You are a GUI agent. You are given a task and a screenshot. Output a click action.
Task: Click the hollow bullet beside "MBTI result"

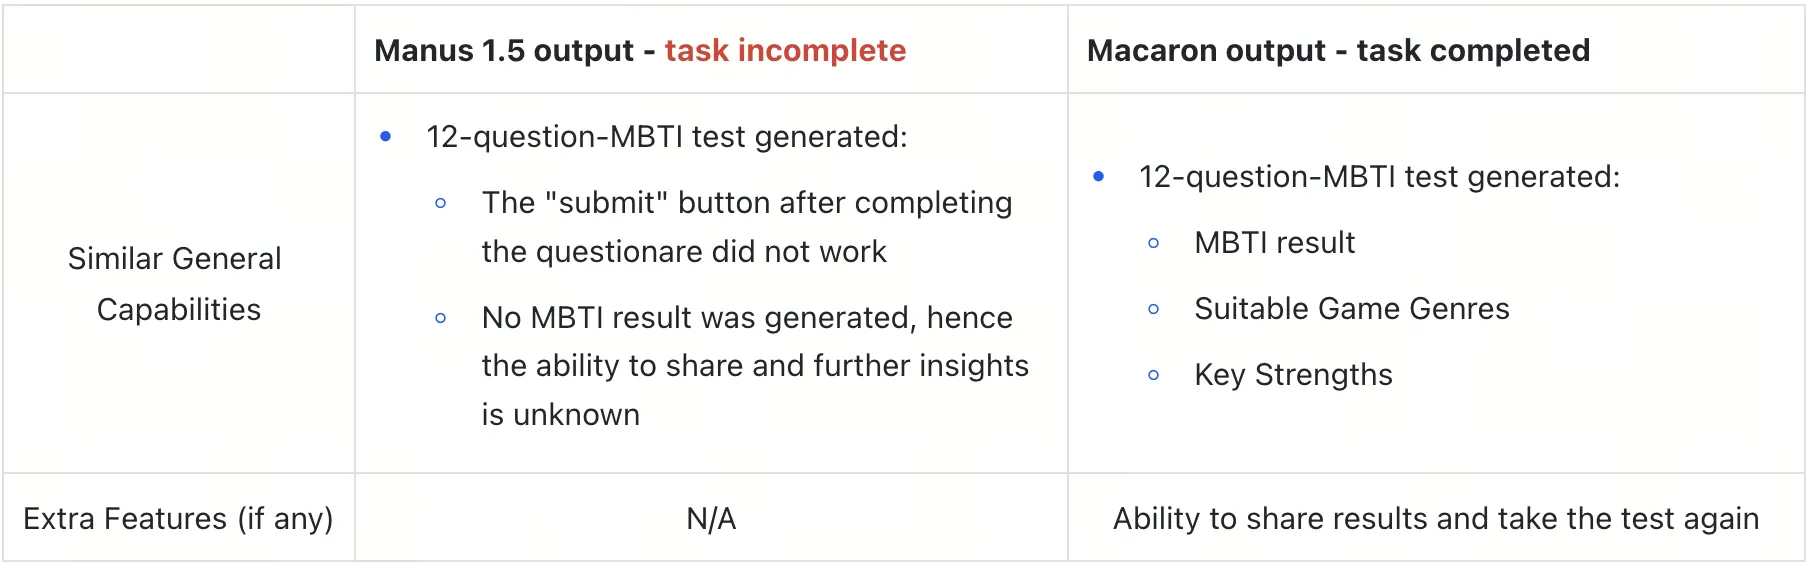(x=1154, y=243)
